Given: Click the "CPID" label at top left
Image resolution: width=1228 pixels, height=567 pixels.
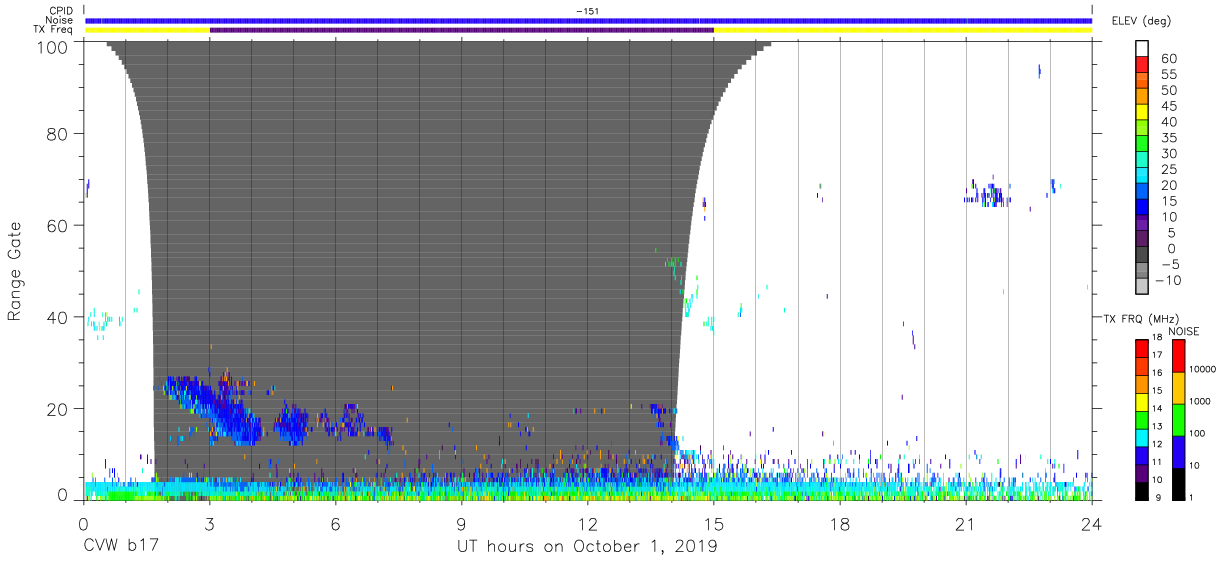Looking at the screenshot, I should point(61,11).
